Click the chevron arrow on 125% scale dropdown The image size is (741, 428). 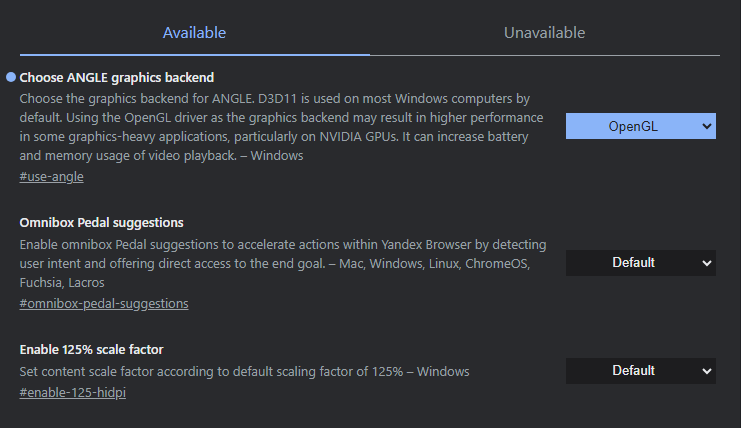click(x=706, y=371)
